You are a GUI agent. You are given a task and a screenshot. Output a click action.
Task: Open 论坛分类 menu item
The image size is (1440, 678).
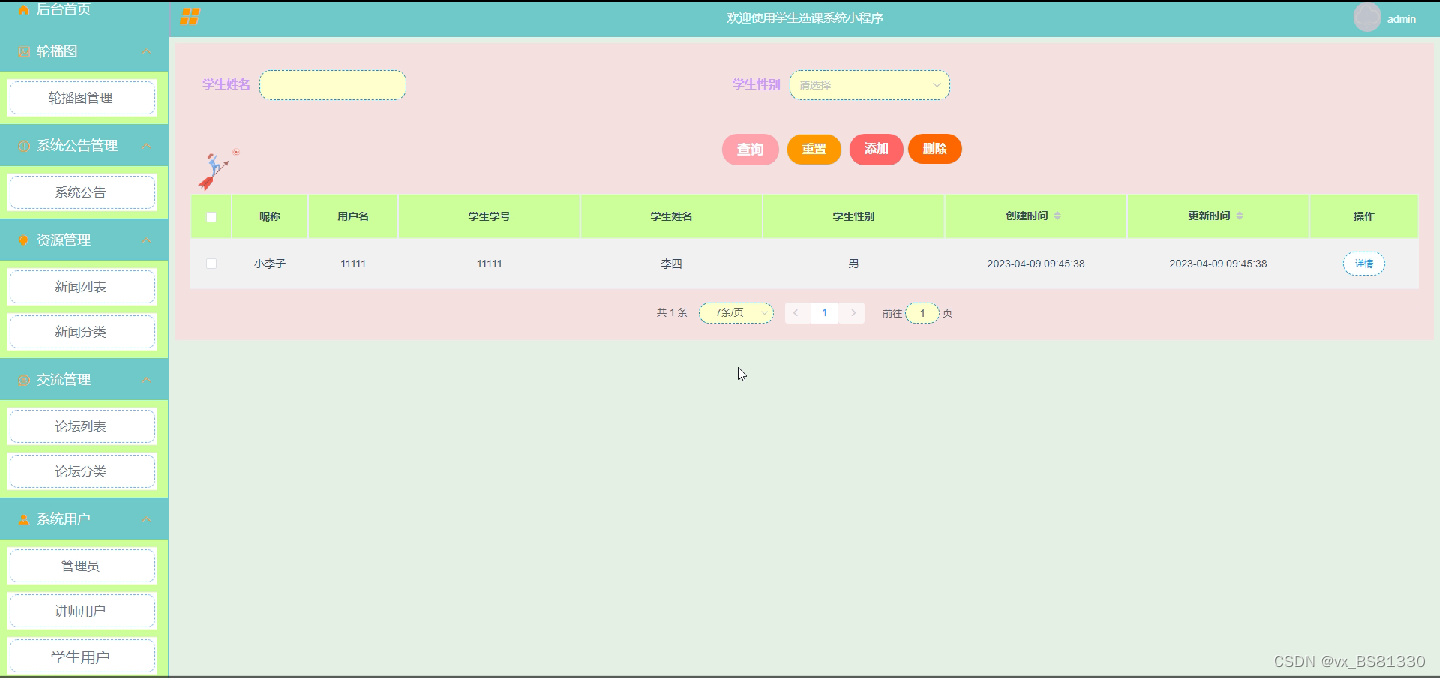tap(81, 471)
